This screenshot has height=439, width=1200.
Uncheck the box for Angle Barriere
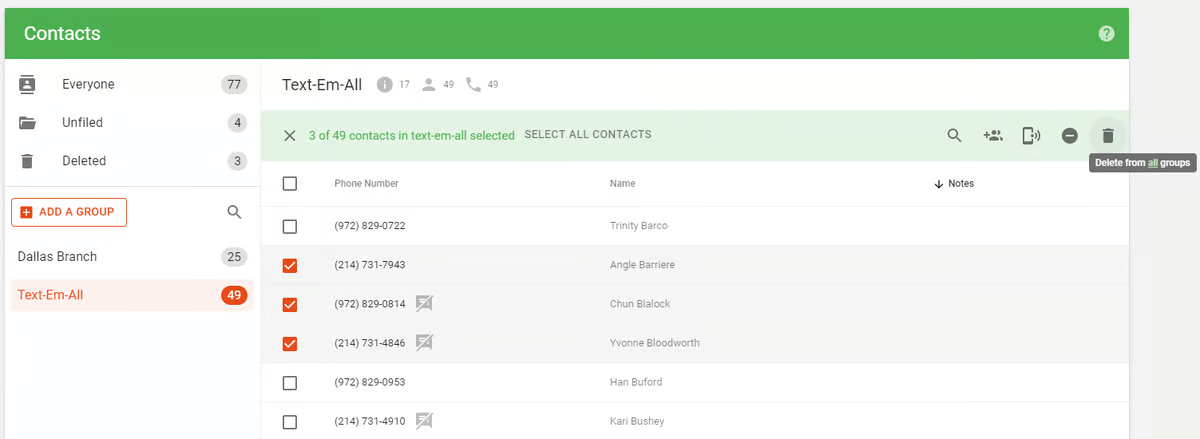[x=290, y=265]
